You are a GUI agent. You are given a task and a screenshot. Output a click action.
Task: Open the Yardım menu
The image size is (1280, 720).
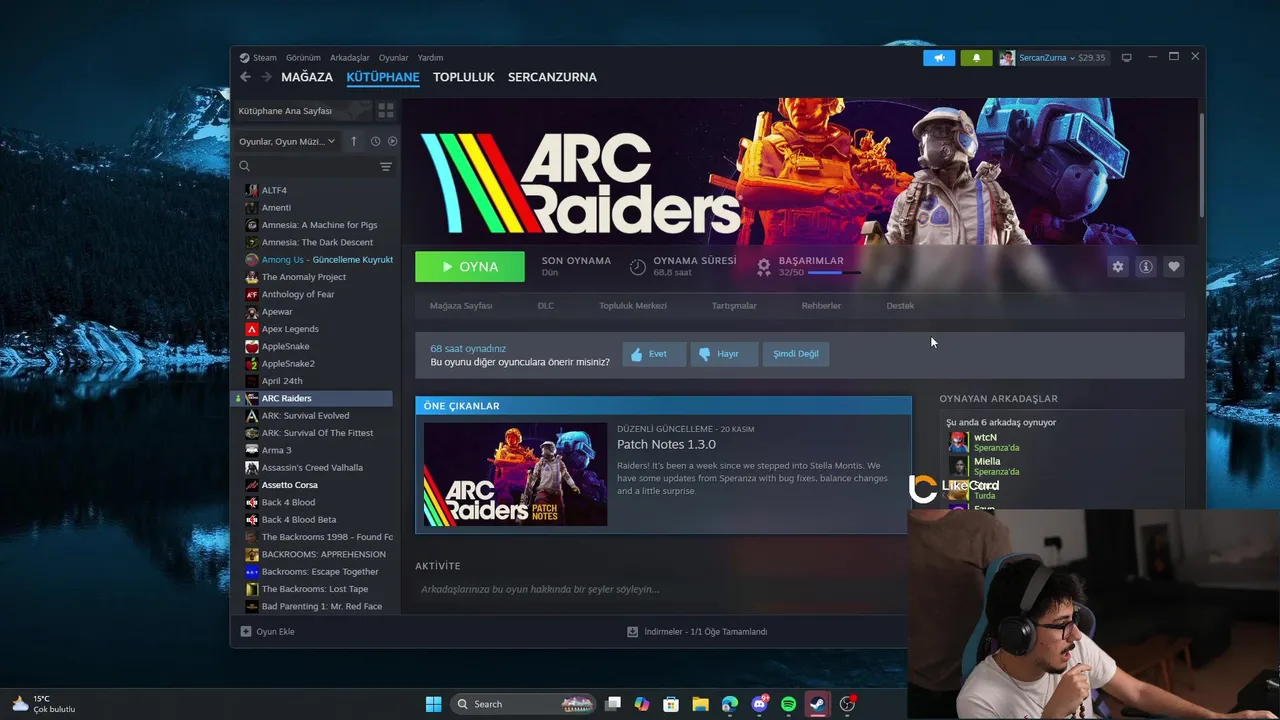pyautogui.click(x=430, y=58)
